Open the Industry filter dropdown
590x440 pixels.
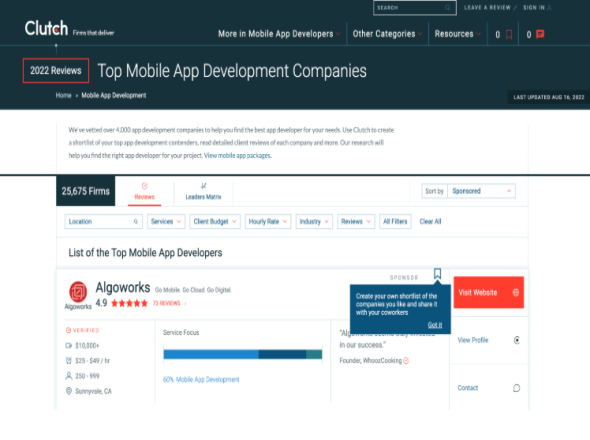[314, 222]
